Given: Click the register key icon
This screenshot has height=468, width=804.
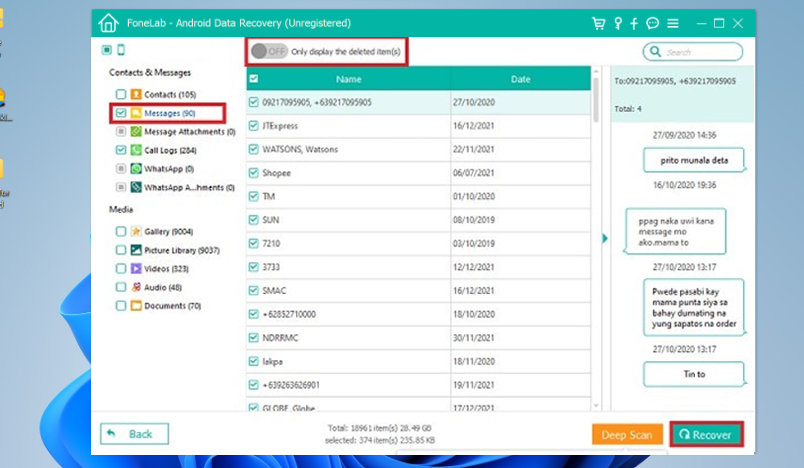Looking at the screenshot, I should [x=618, y=23].
